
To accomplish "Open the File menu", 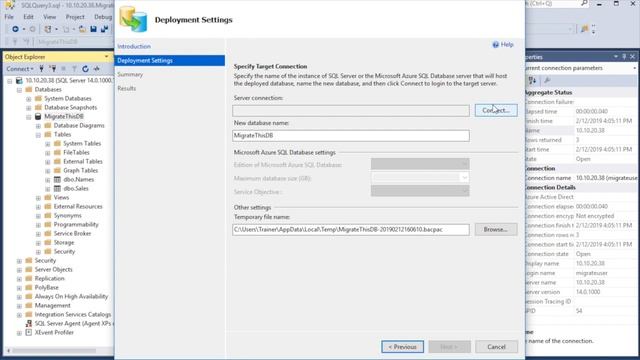I will pos(9,17).
